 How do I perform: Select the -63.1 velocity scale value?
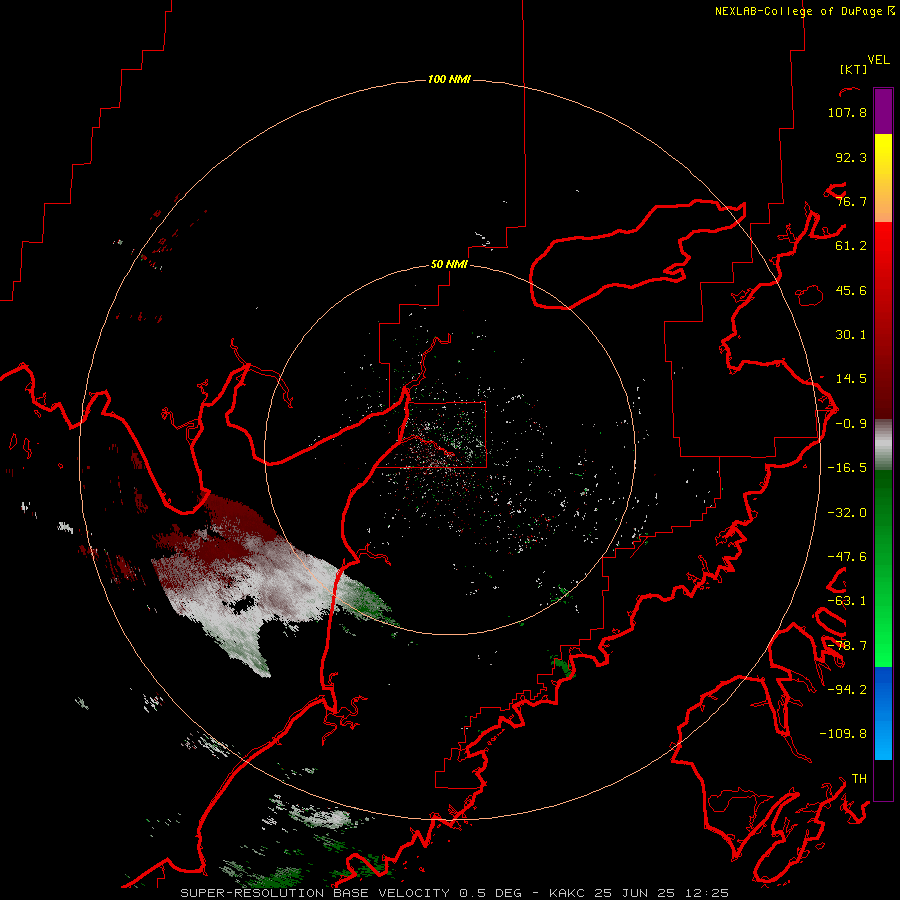coord(847,601)
